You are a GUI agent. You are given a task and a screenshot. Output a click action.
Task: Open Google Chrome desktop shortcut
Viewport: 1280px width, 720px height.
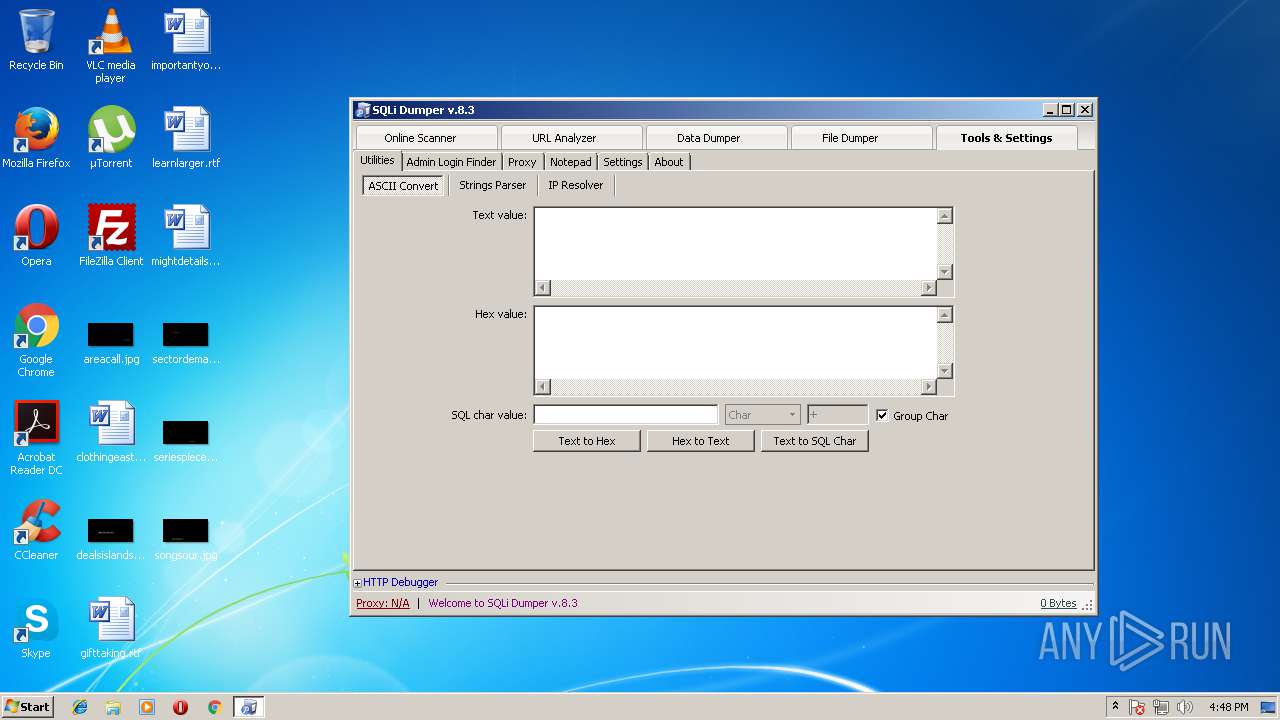pyautogui.click(x=36, y=340)
